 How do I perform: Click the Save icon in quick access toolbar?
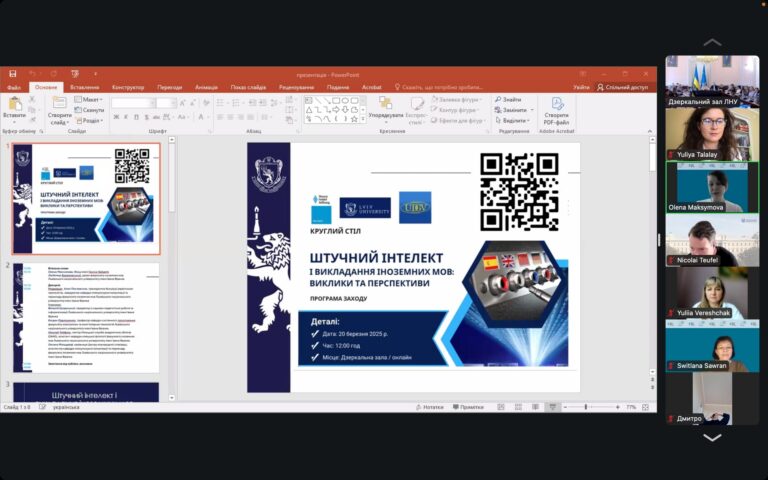point(13,74)
